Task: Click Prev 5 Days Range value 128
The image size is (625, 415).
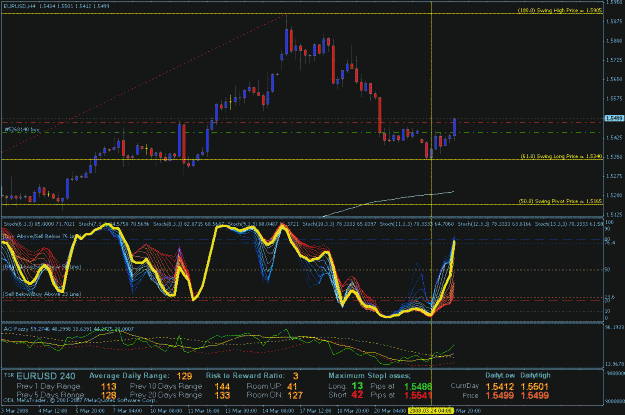Action: click(108, 395)
